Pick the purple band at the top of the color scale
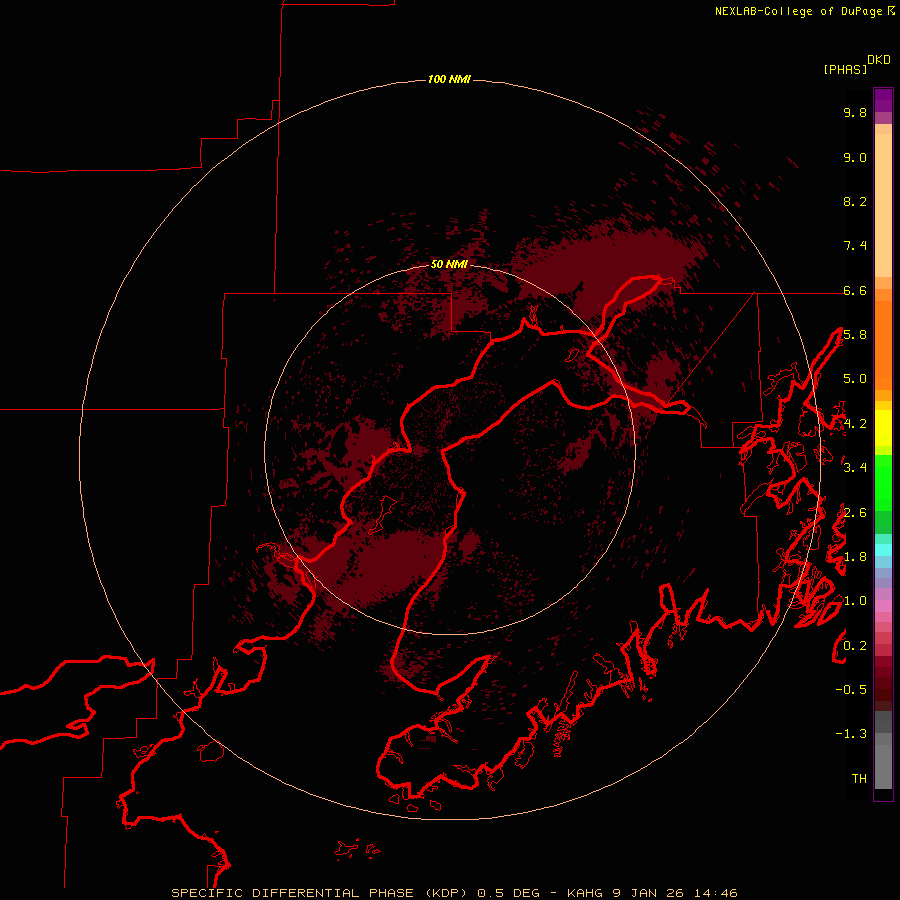 click(x=883, y=100)
